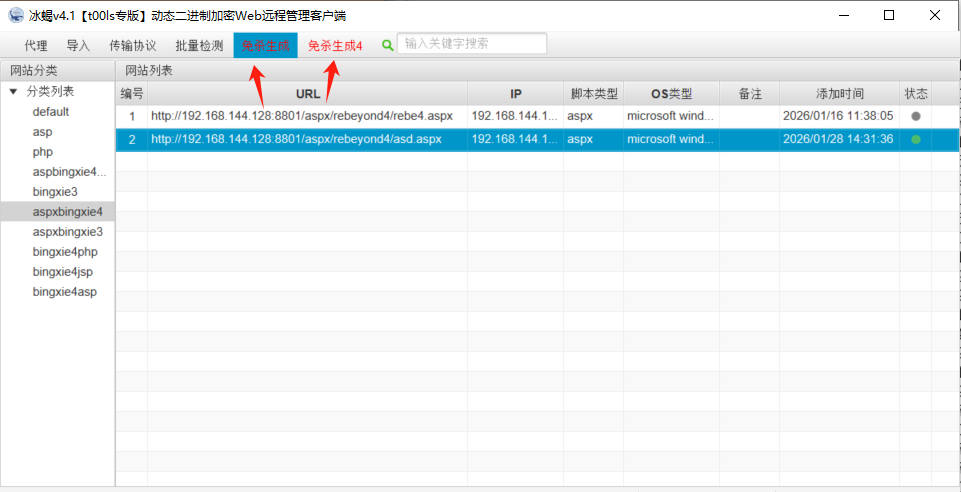
Task: Open the 传输协议 menu
Action: [133, 46]
